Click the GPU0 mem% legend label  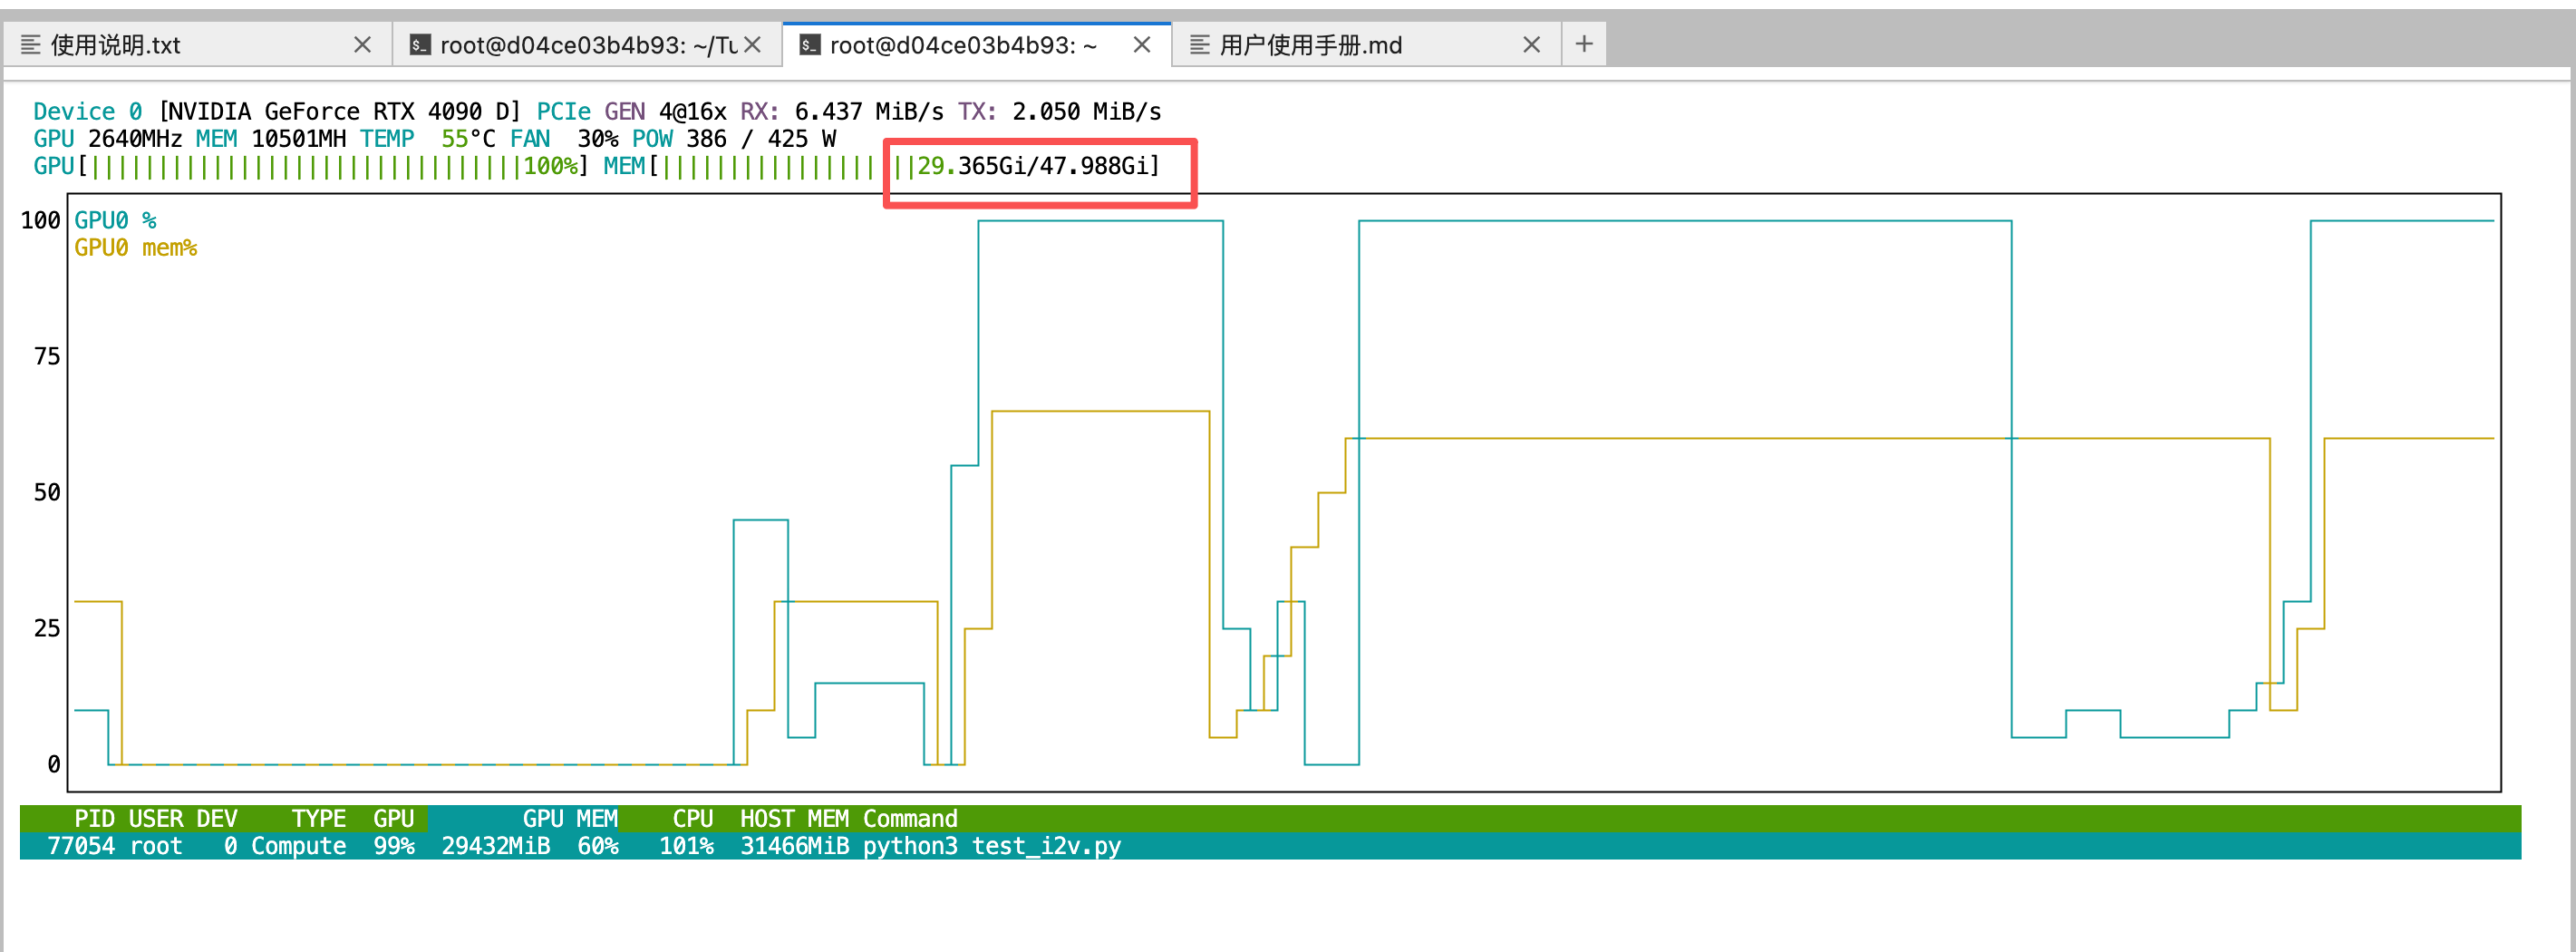pyautogui.click(x=135, y=248)
